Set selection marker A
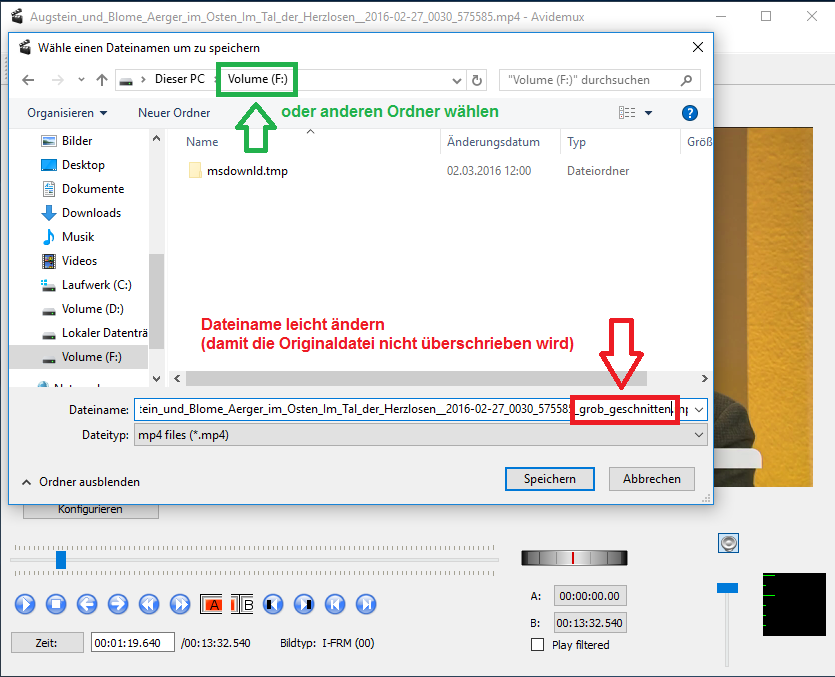Screen dimensions: 835x677 click(212, 604)
